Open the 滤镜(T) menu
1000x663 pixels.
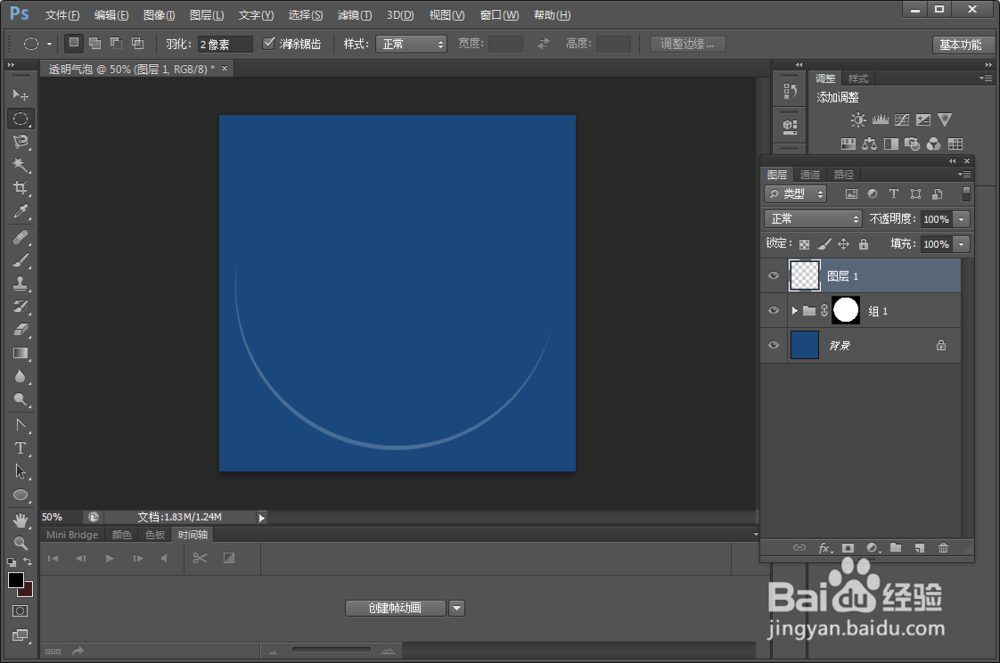[x=355, y=15]
